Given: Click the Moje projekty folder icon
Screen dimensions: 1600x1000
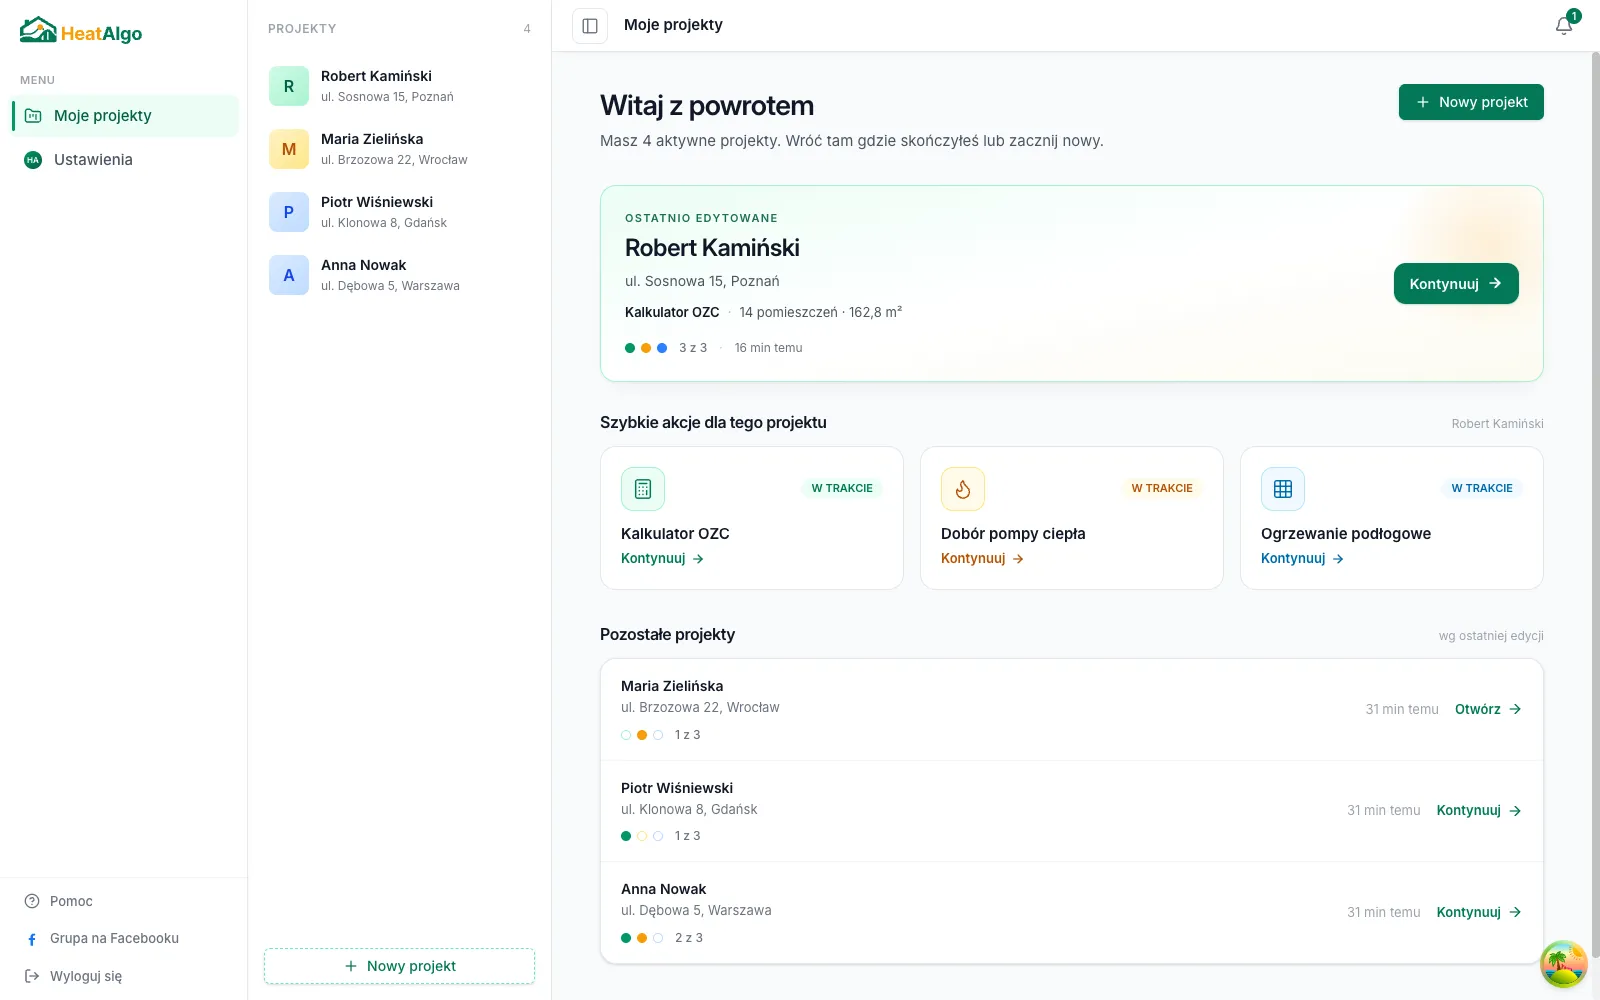Looking at the screenshot, I should [33, 116].
